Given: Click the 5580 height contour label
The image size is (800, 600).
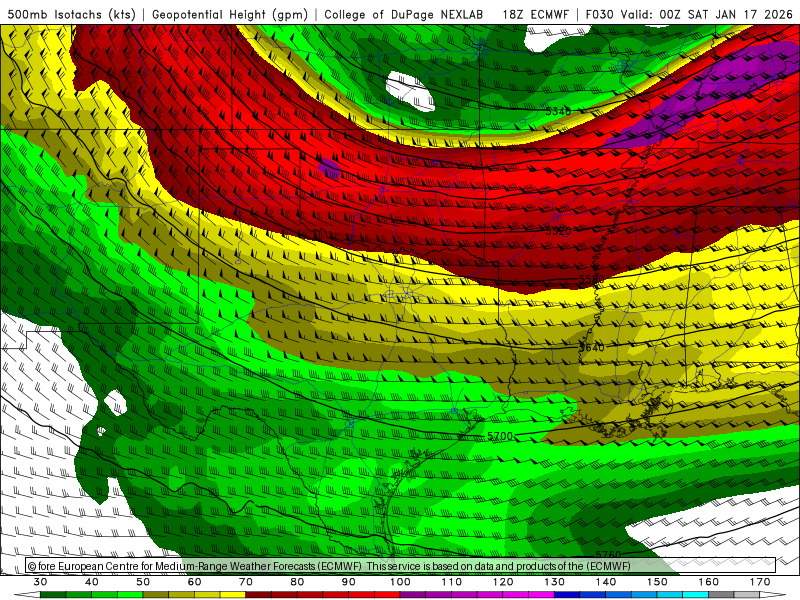Looking at the screenshot, I should pyautogui.click(x=592, y=280).
